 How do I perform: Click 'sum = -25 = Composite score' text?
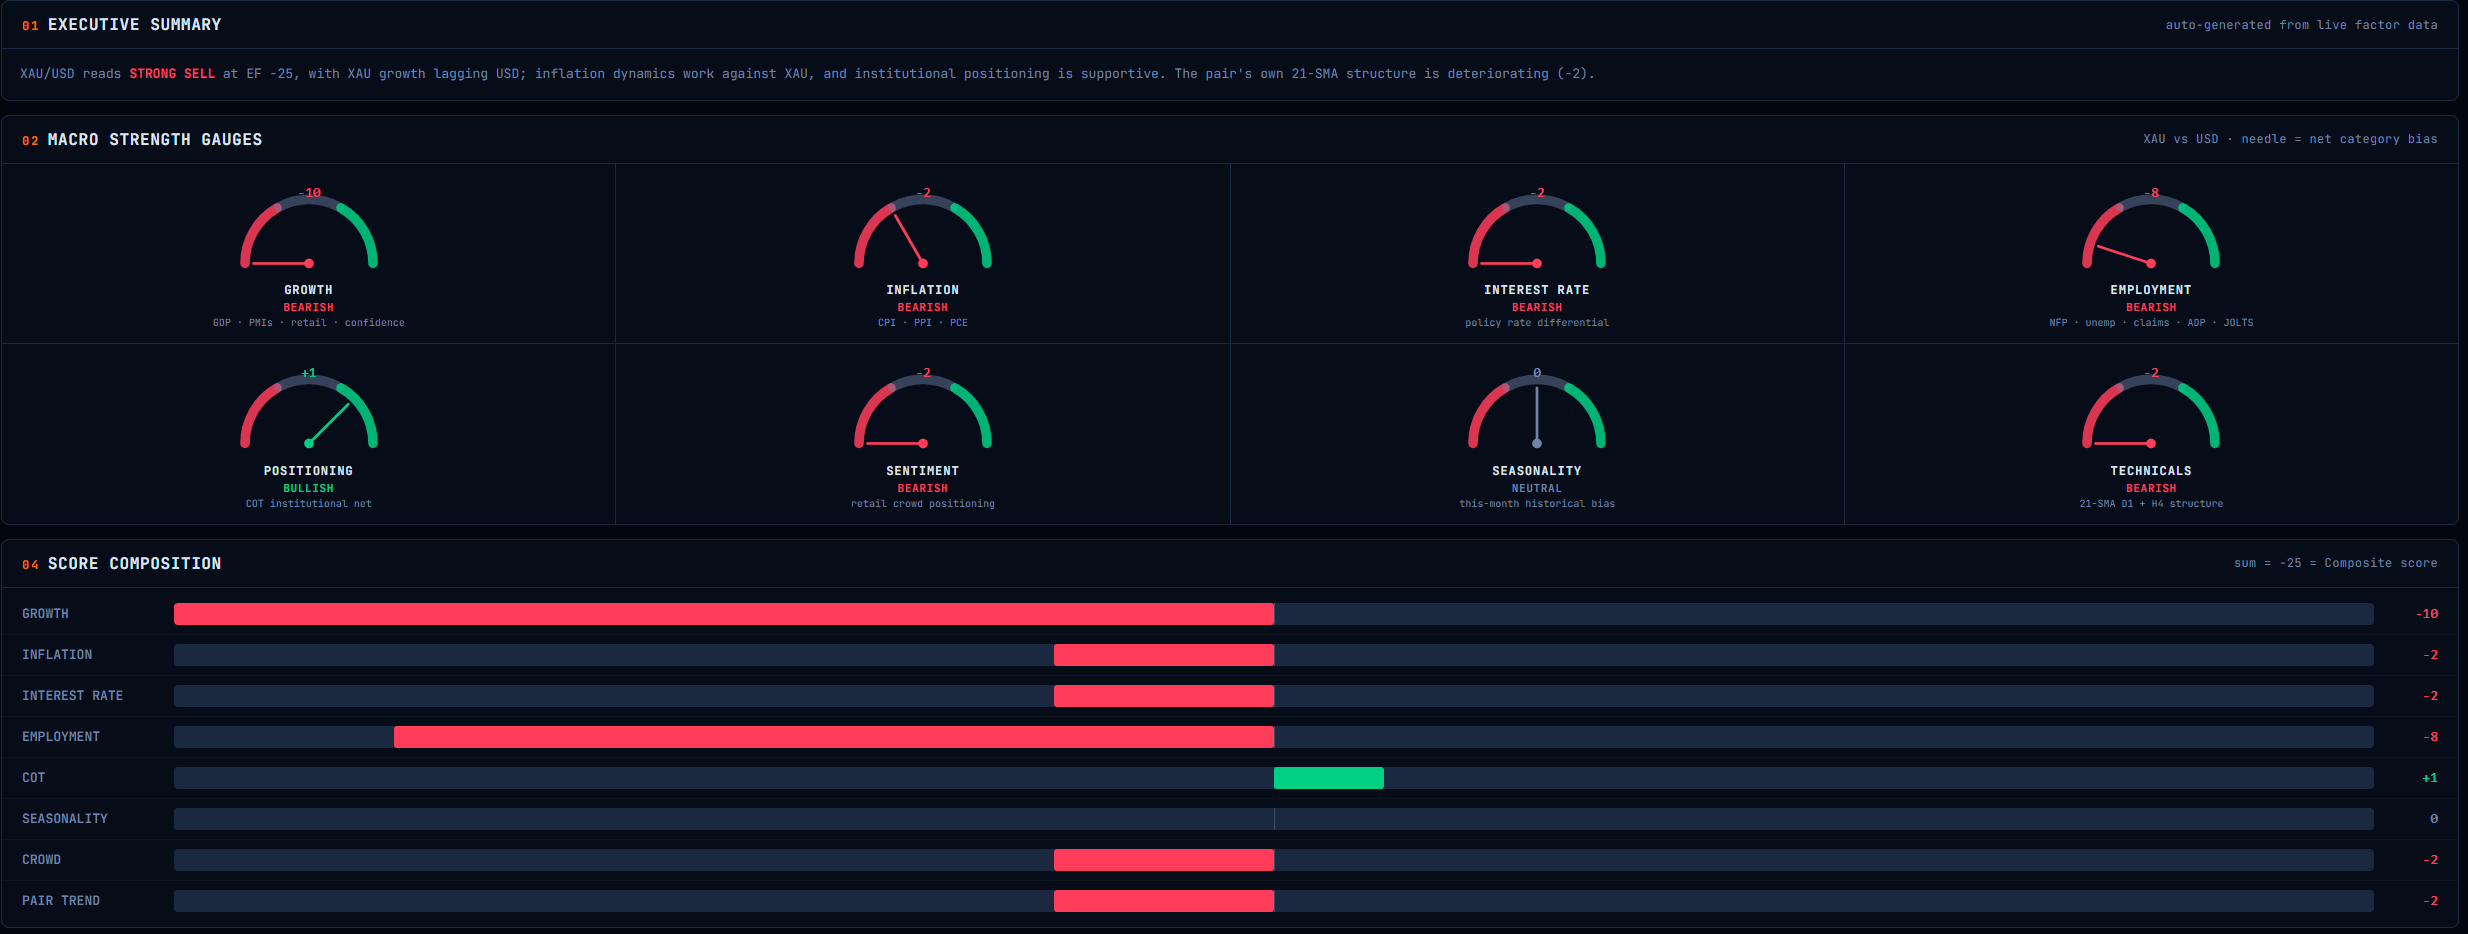tap(2336, 563)
